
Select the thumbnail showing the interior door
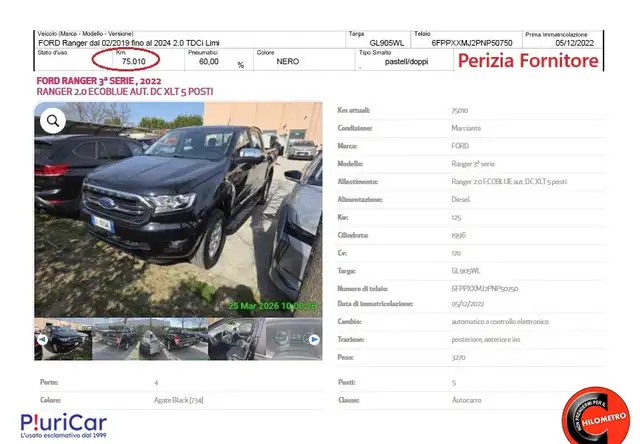[237, 339]
